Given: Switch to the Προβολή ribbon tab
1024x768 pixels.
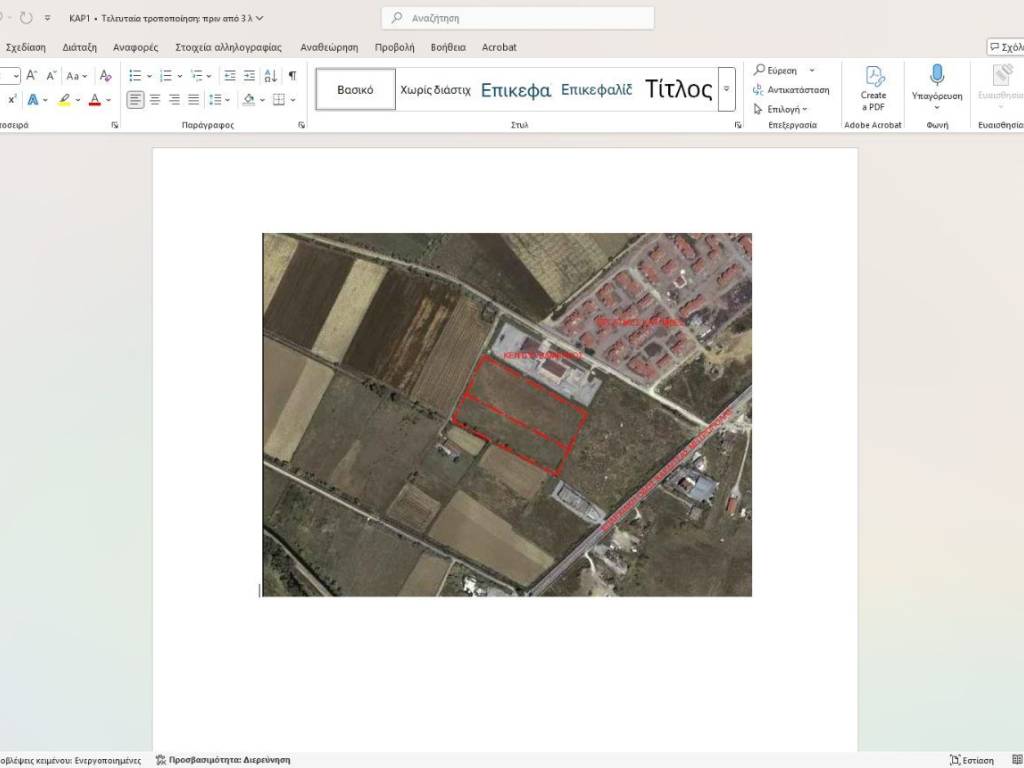Looking at the screenshot, I should 394,47.
